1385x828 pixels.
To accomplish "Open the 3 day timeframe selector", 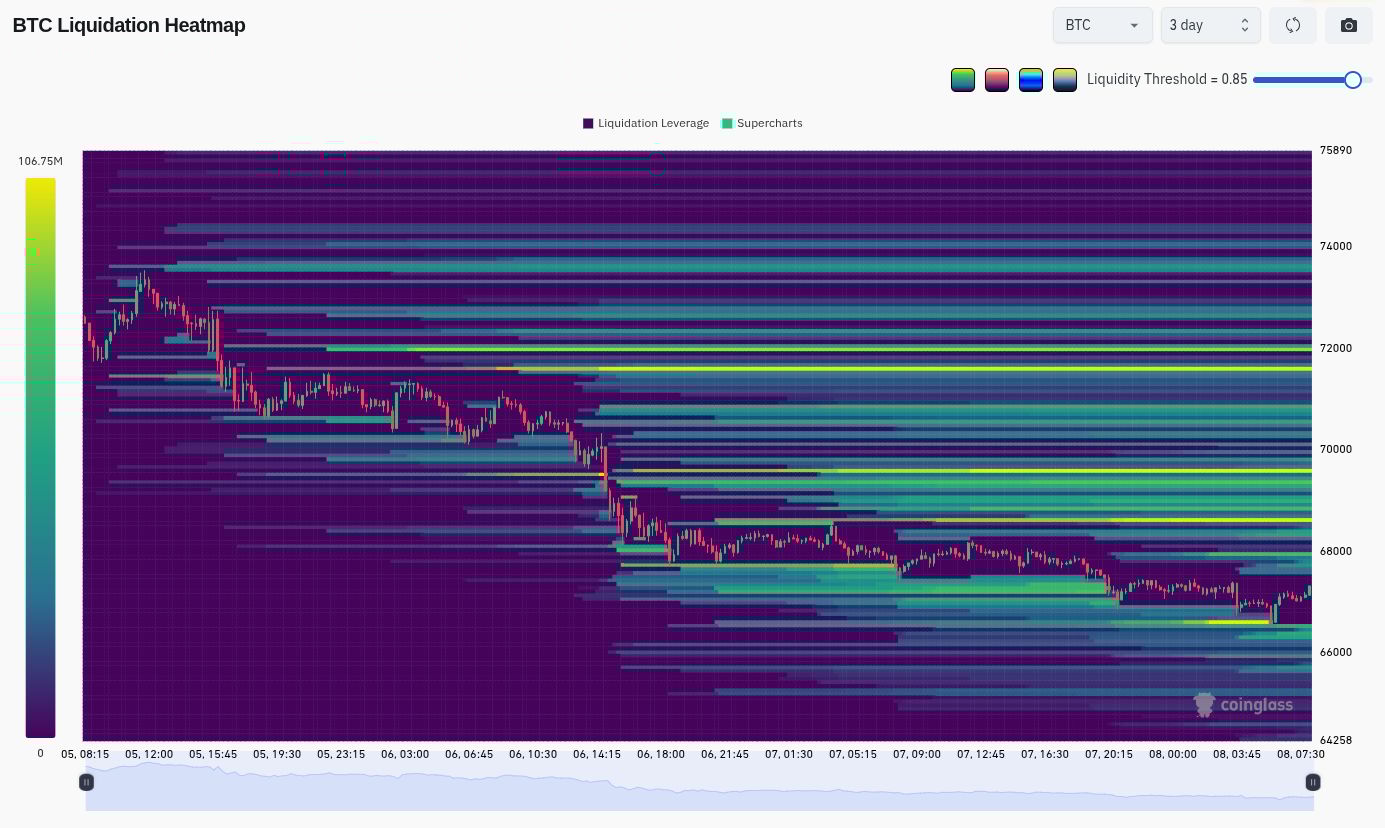I will (x=1210, y=25).
